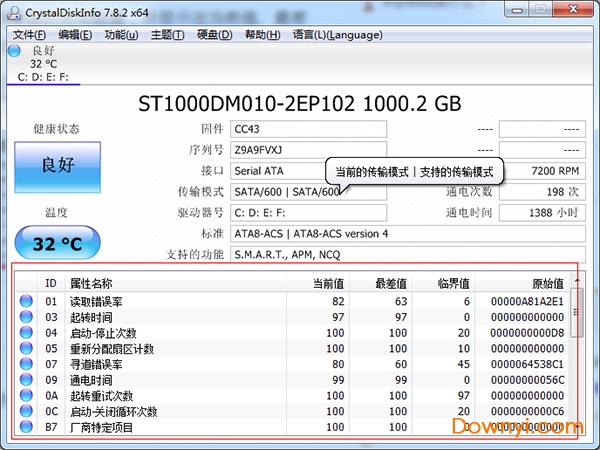Screen dimensions: 600x450
Task: Open the 文件(F) menu
Action: point(30,35)
